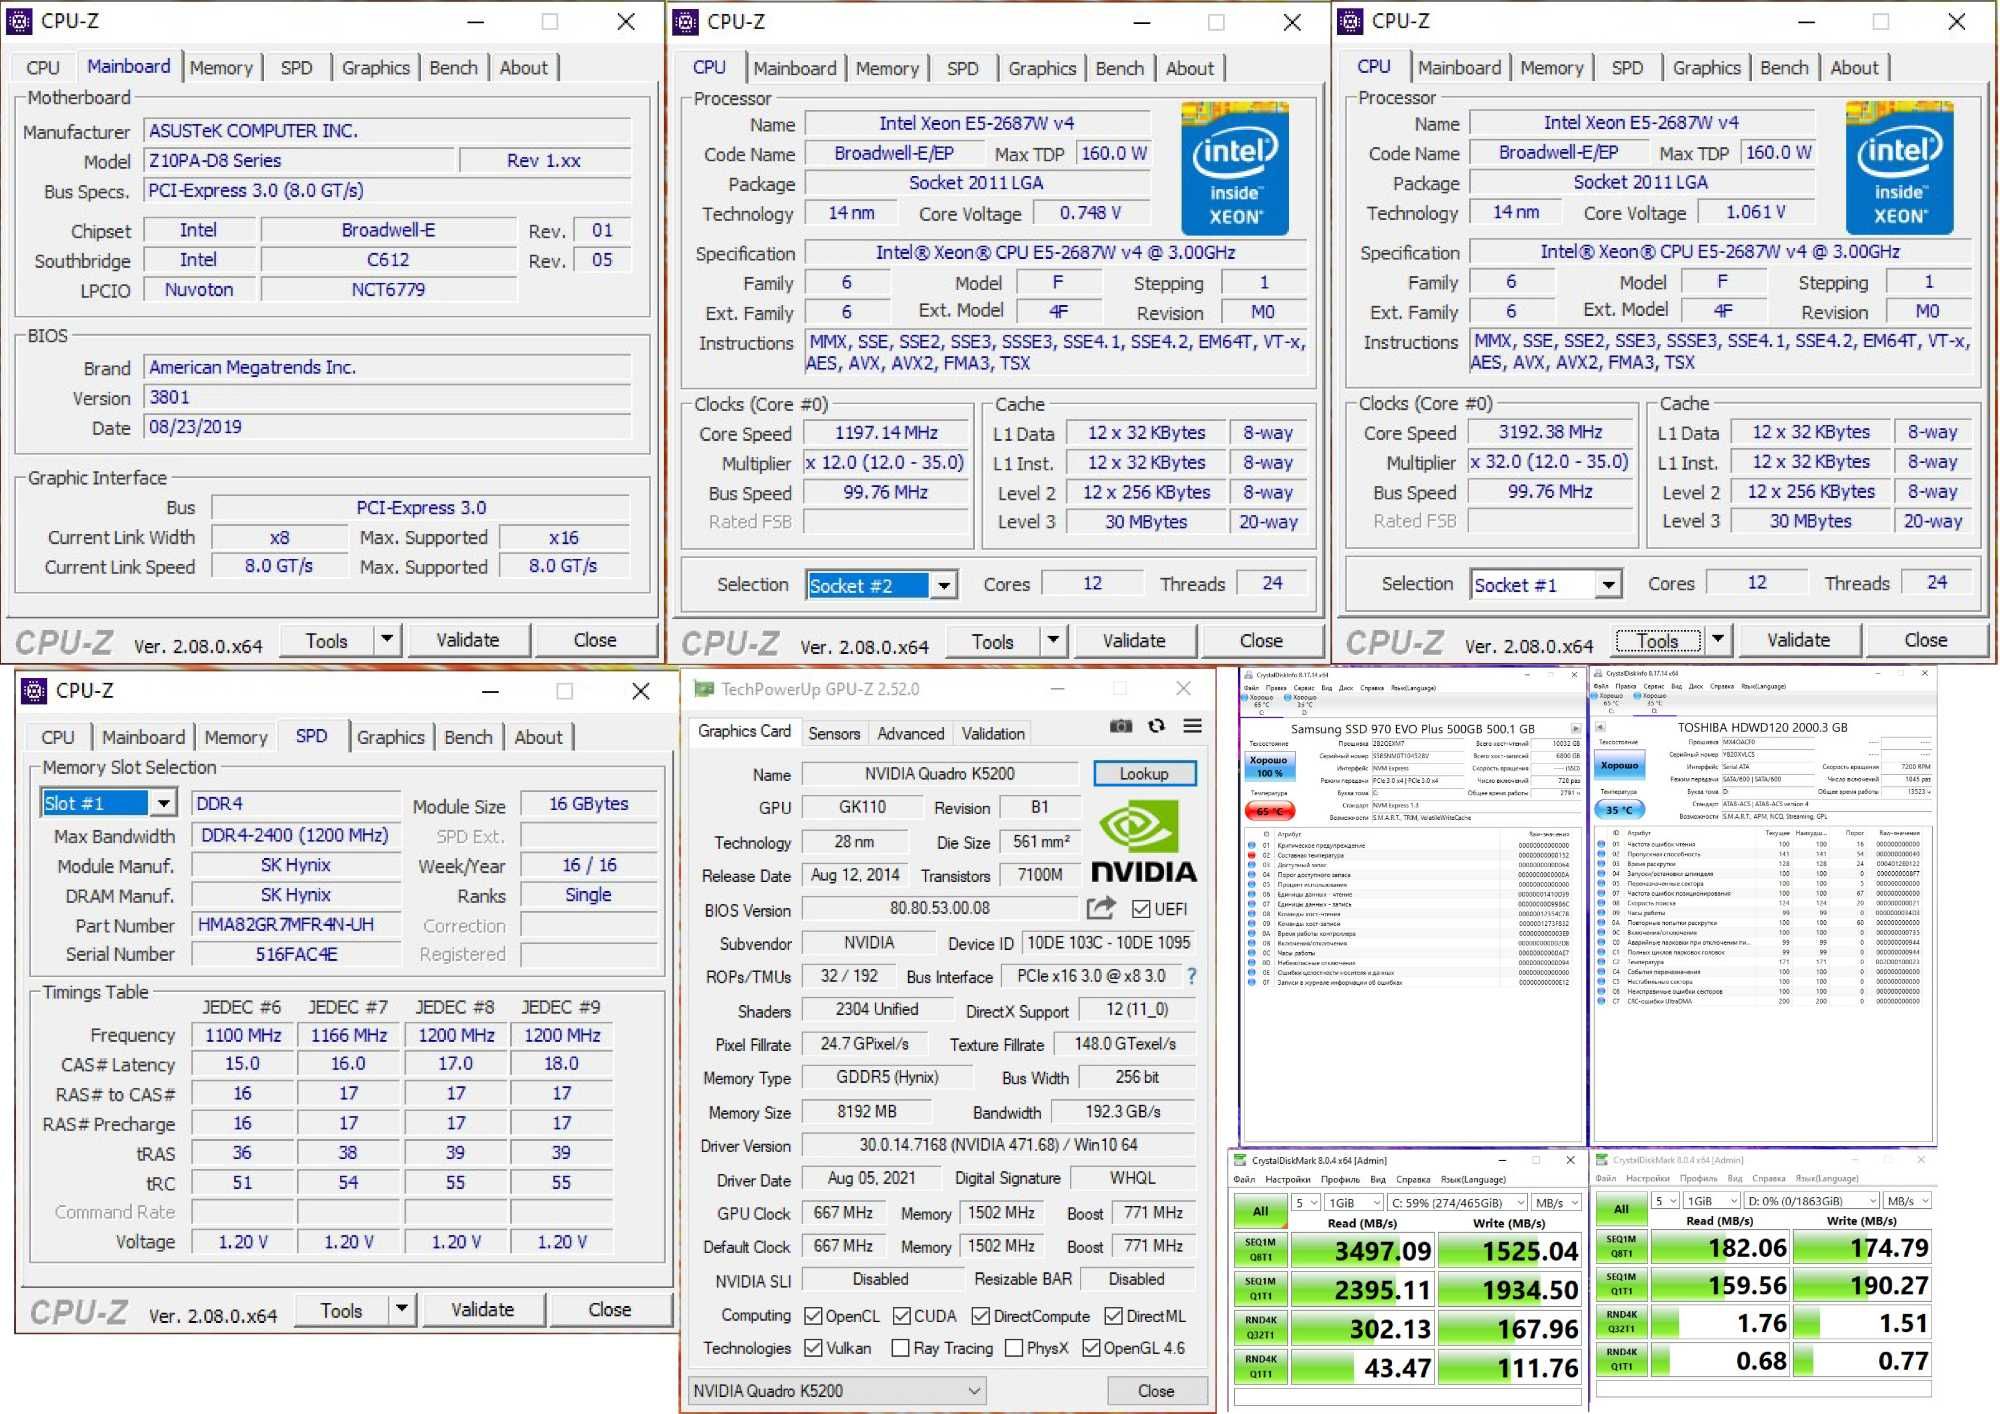Click the GPU-Z screenshot camera icon

pos(1121,726)
